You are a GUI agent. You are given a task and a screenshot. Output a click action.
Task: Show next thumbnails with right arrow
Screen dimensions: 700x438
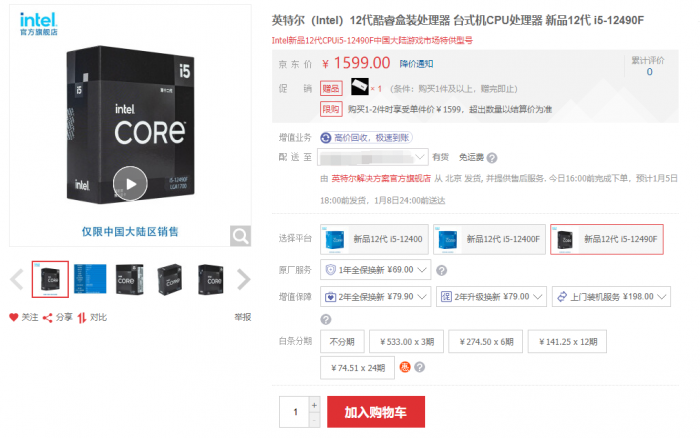[243, 279]
